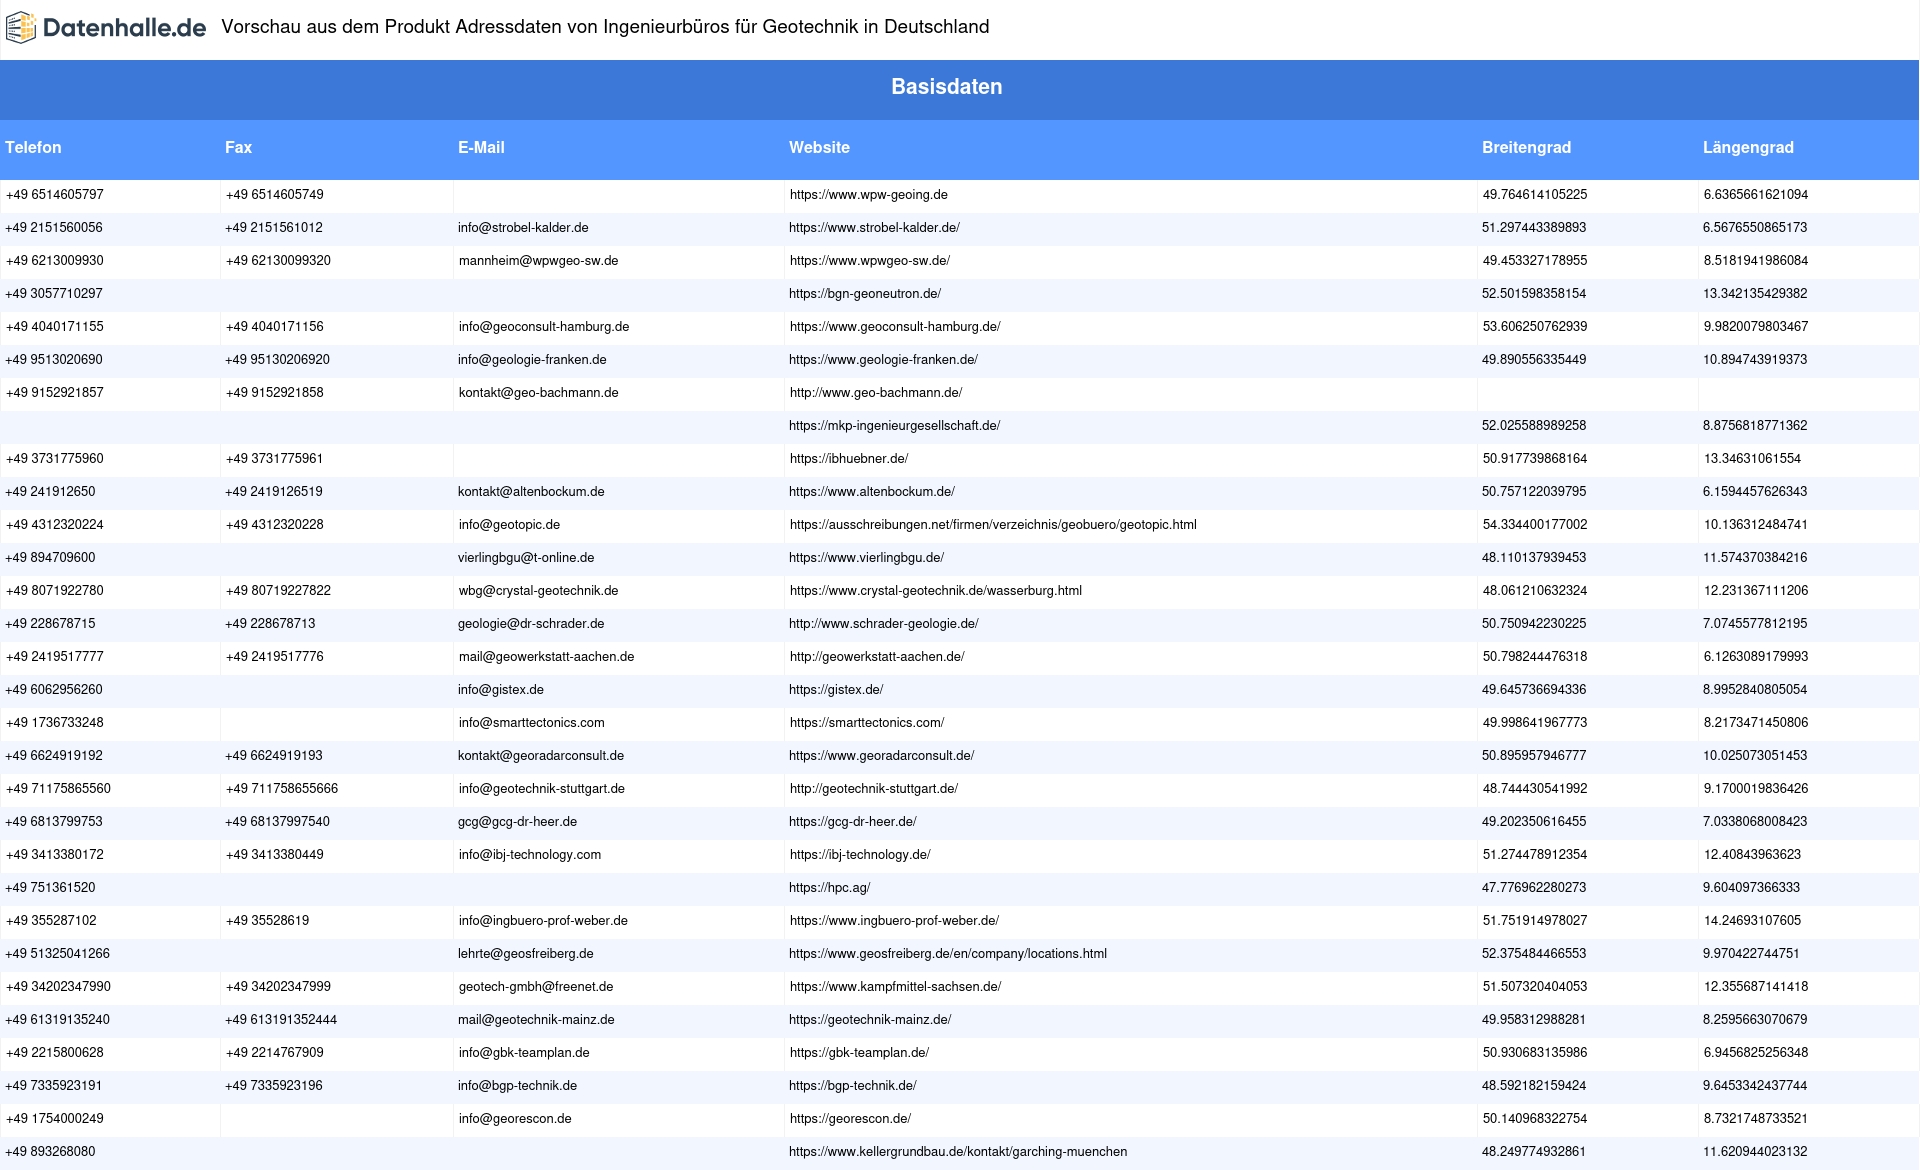Image resolution: width=1920 pixels, height=1170 pixels.
Task: Open https://www.geoconsult-hamburg.de/ link
Action: click(895, 327)
